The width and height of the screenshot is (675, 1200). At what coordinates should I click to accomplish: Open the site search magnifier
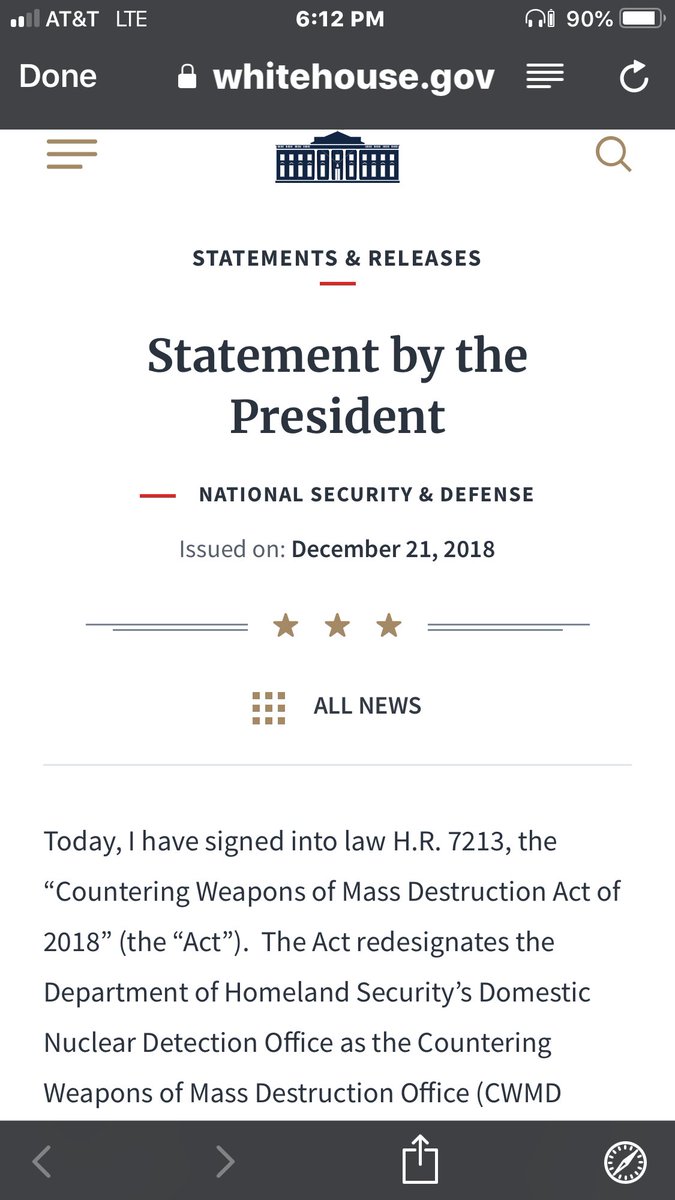point(613,155)
